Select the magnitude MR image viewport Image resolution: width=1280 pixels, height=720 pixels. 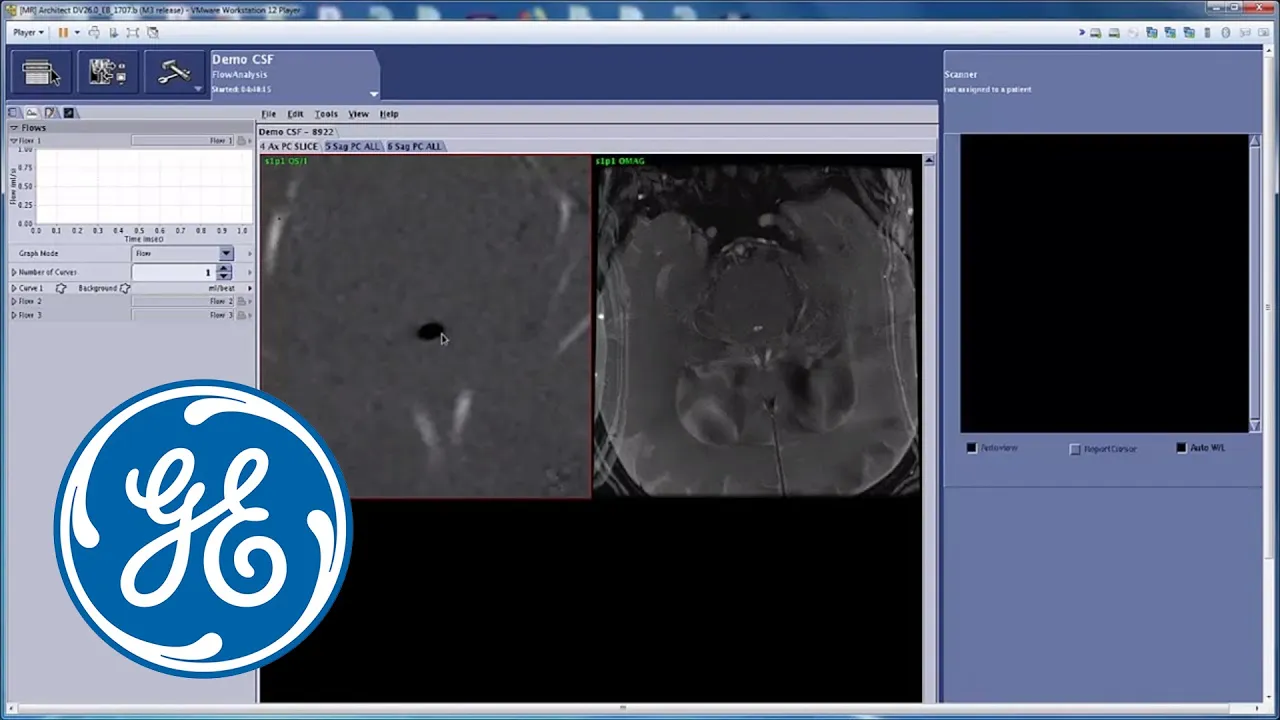coord(757,326)
